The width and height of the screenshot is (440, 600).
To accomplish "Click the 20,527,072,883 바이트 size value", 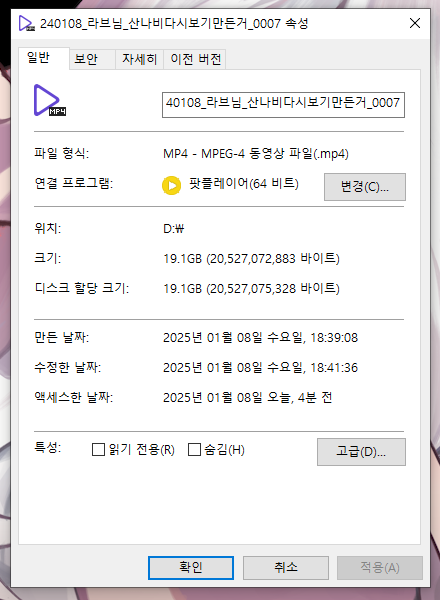I will tap(273, 259).
